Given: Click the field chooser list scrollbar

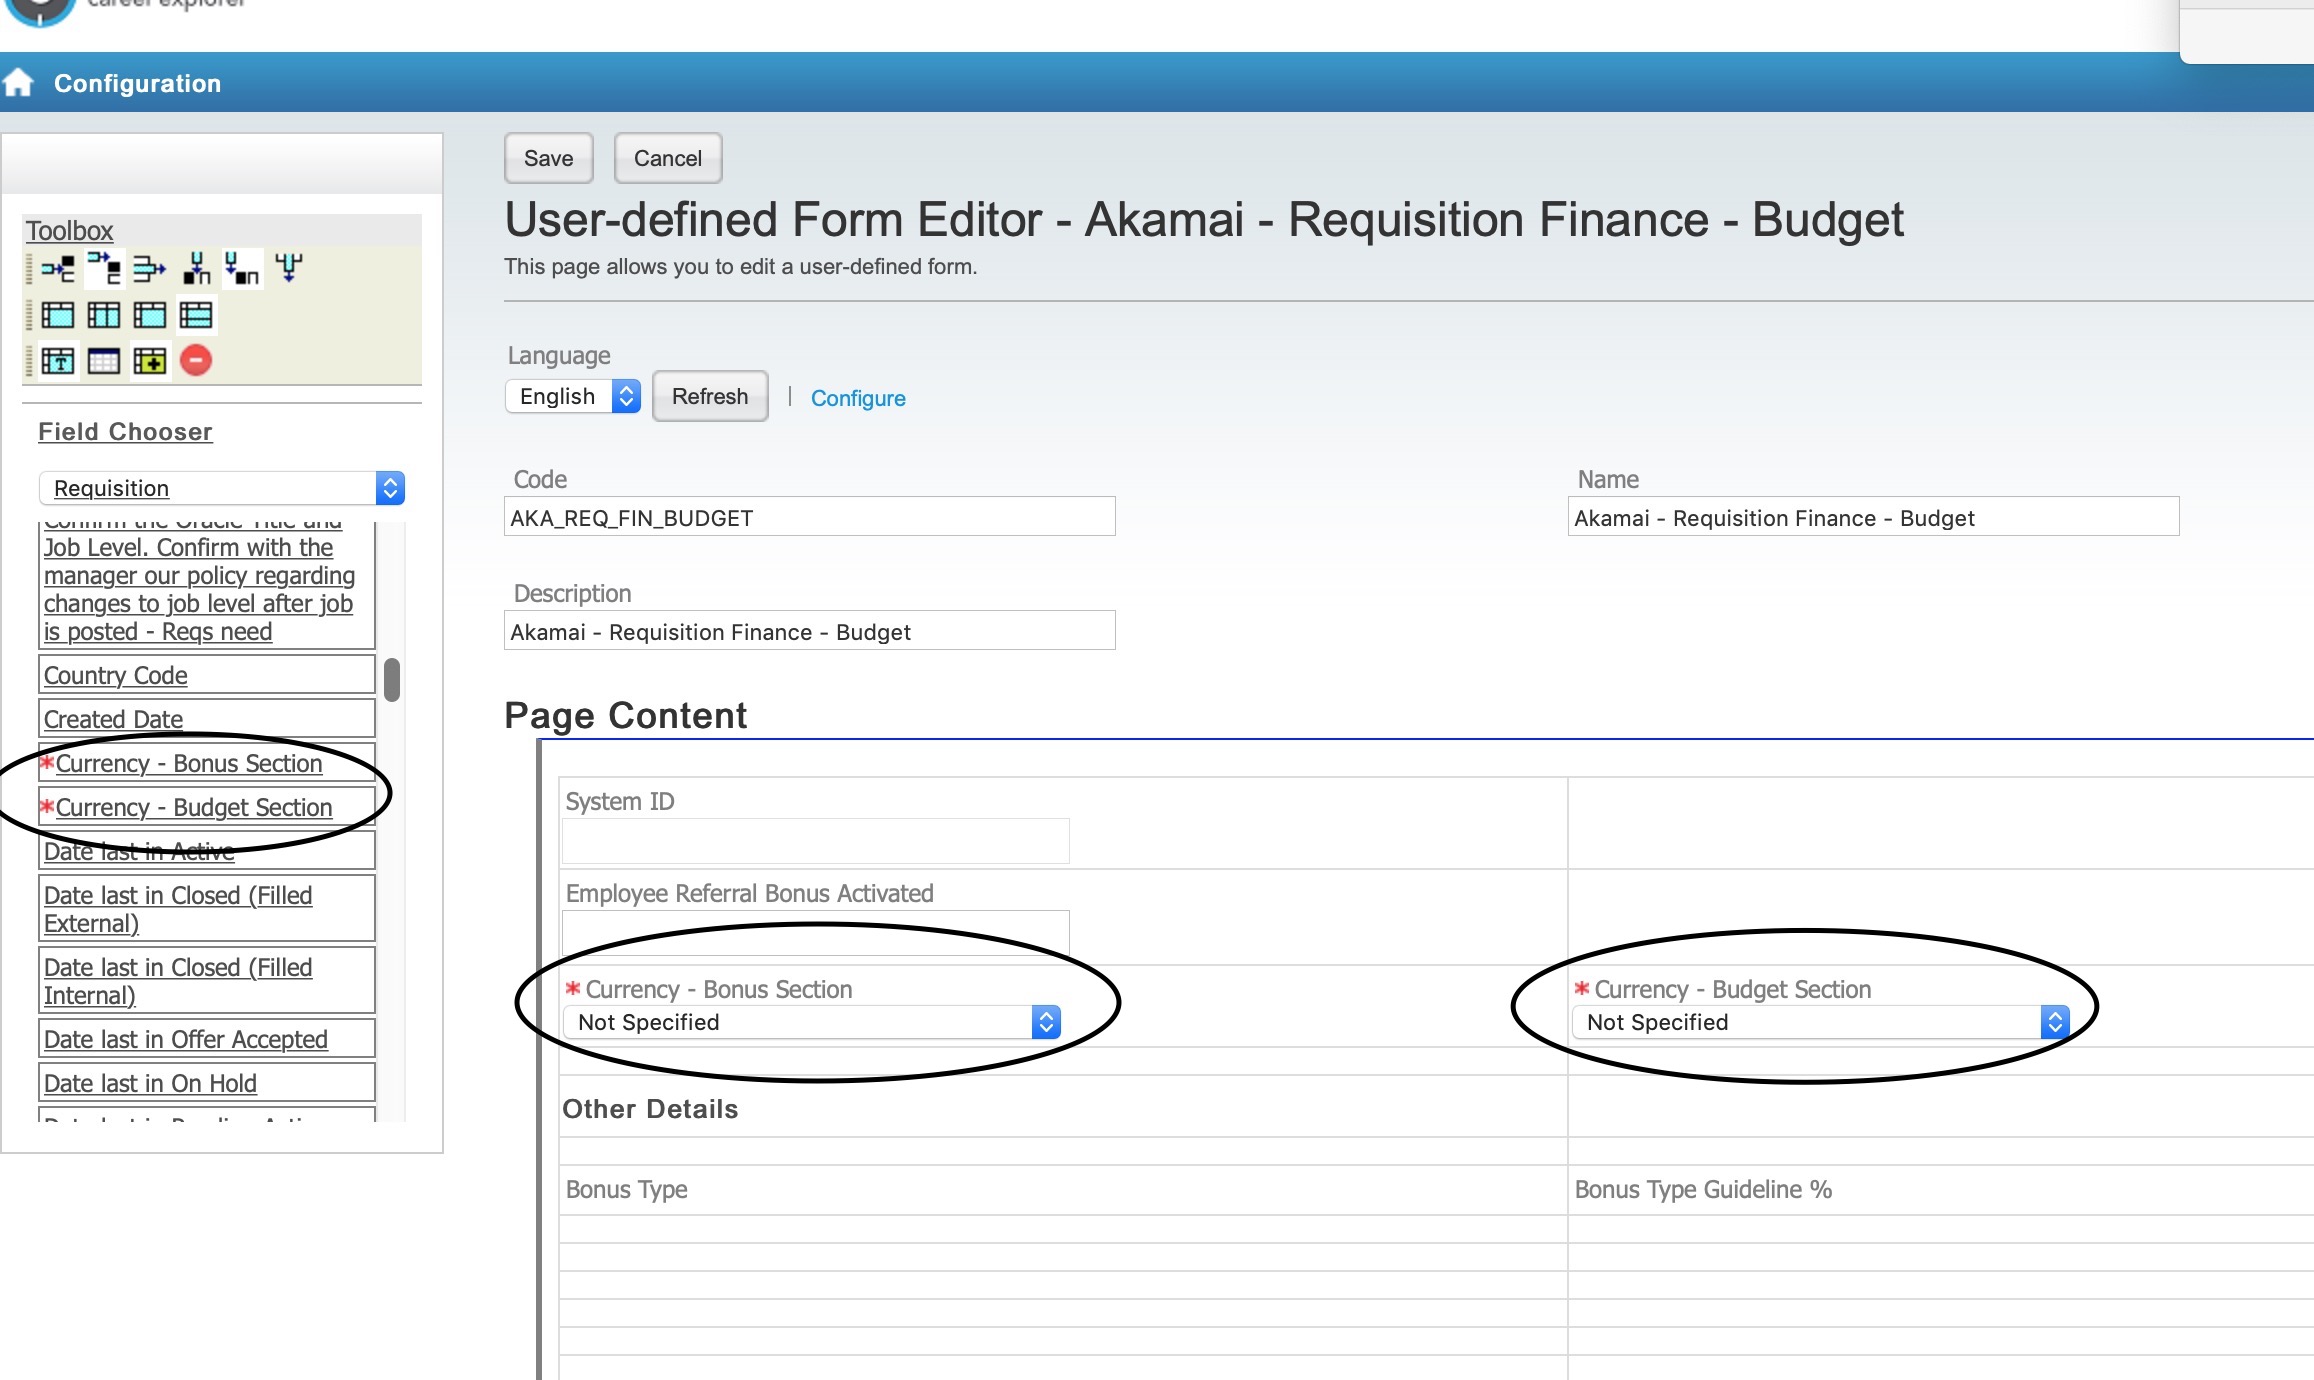Looking at the screenshot, I should pyautogui.click(x=392, y=680).
